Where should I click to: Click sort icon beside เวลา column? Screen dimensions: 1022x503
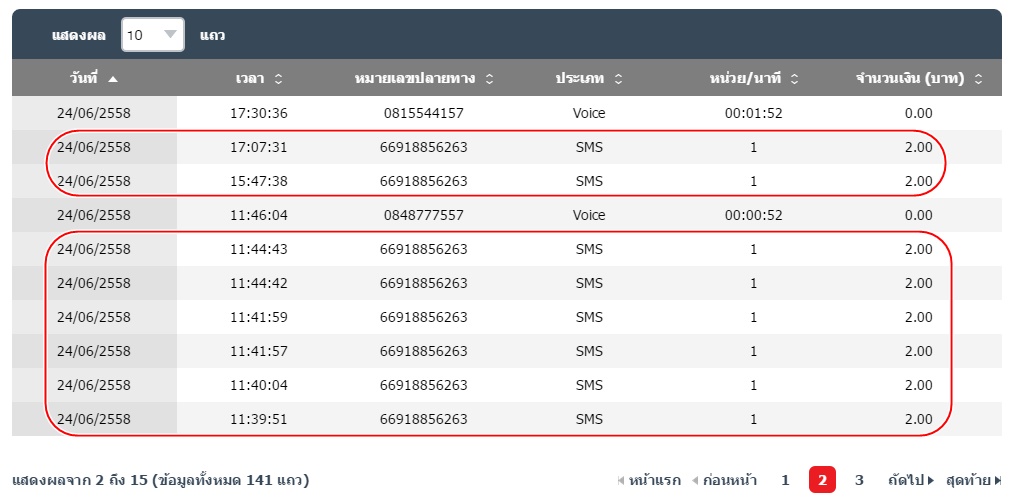click(x=278, y=79)
